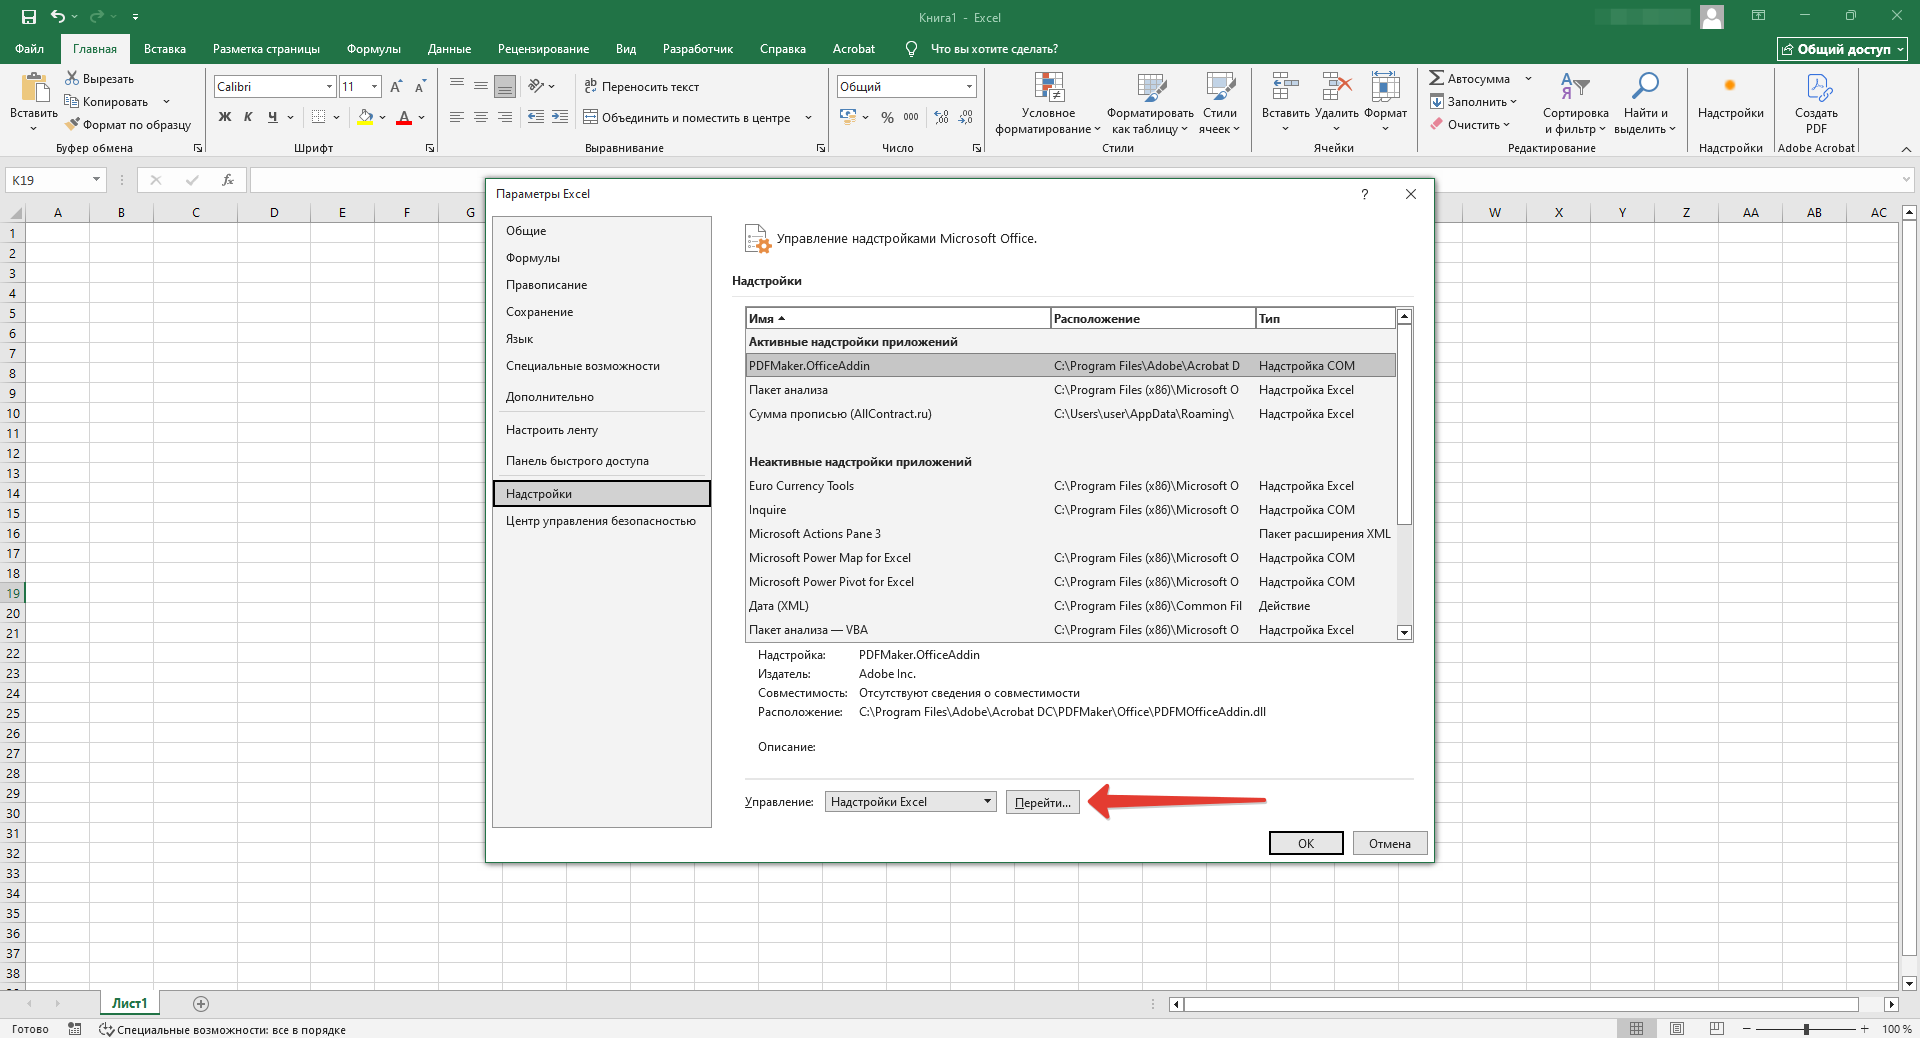Click the Wrap Text (Переносить текст) button
Screen dimensions: 1920x1038
coord(642,87)
